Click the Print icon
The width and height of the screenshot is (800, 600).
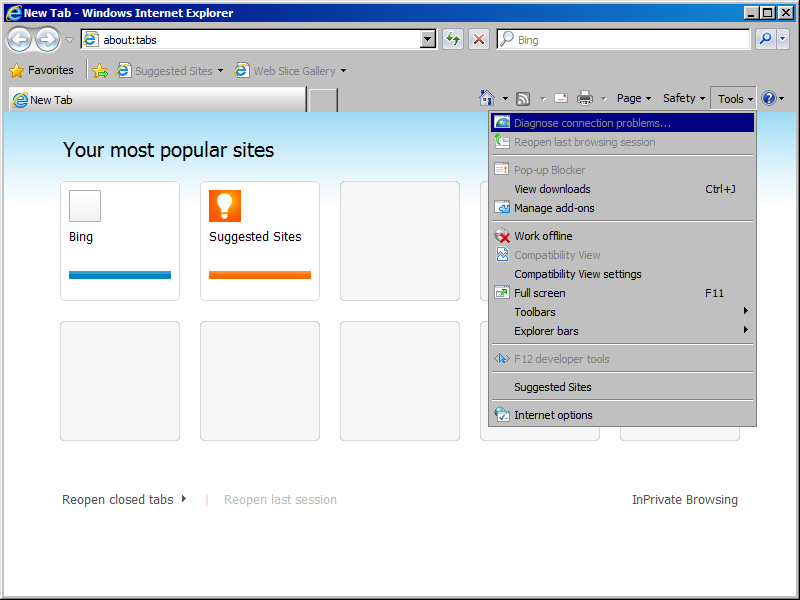[584, 98]
